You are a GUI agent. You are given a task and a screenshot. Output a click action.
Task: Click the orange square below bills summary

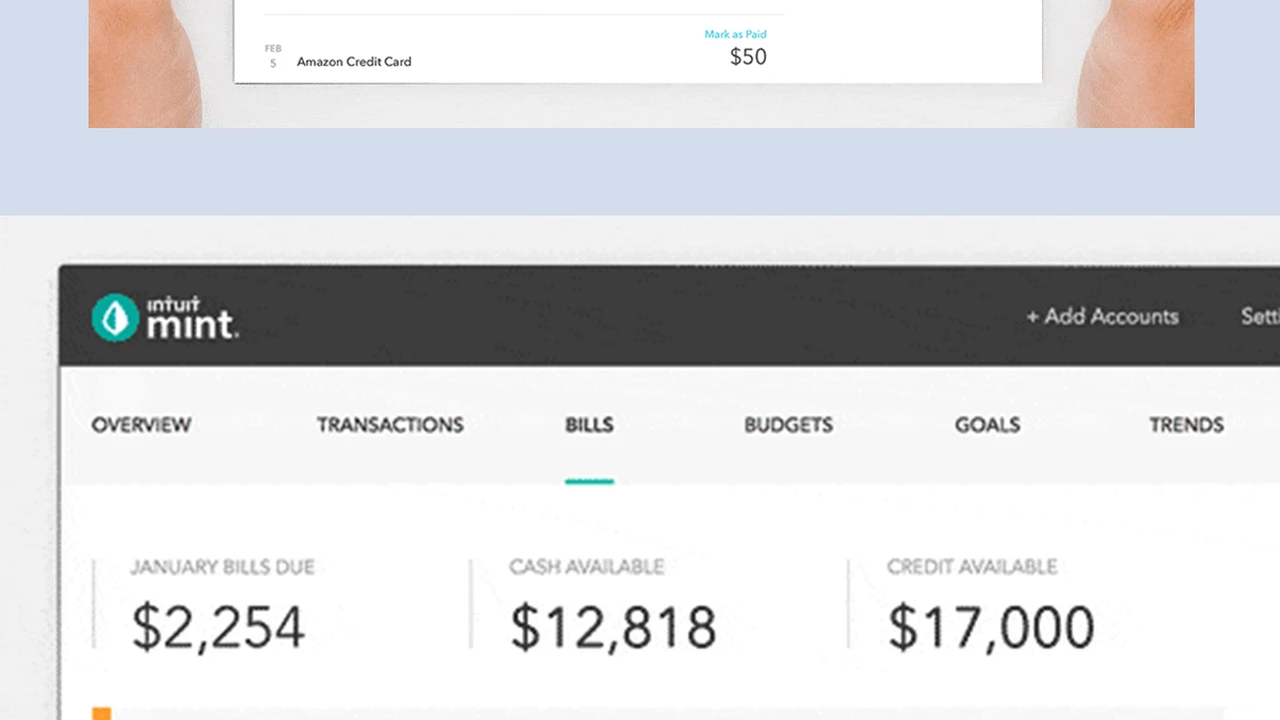[x=101, y=713]
